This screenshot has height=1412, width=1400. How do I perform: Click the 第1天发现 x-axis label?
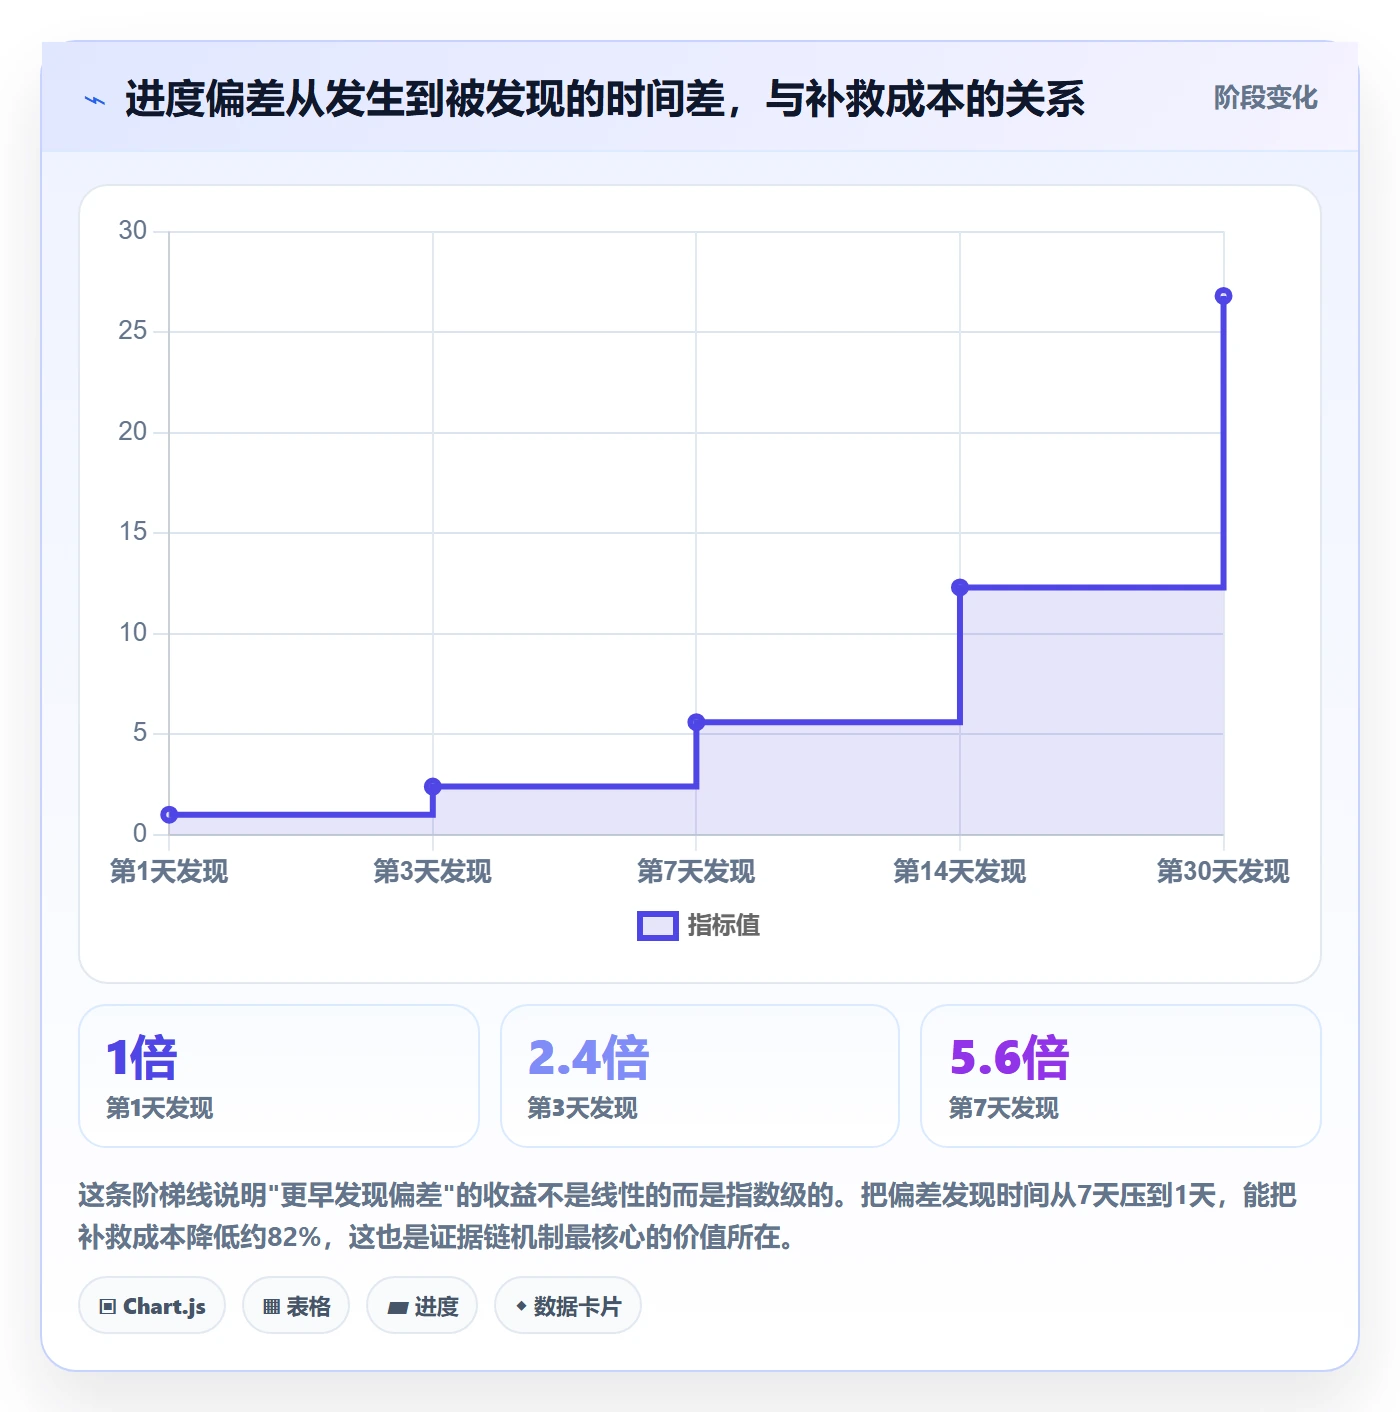pos(169,872)
